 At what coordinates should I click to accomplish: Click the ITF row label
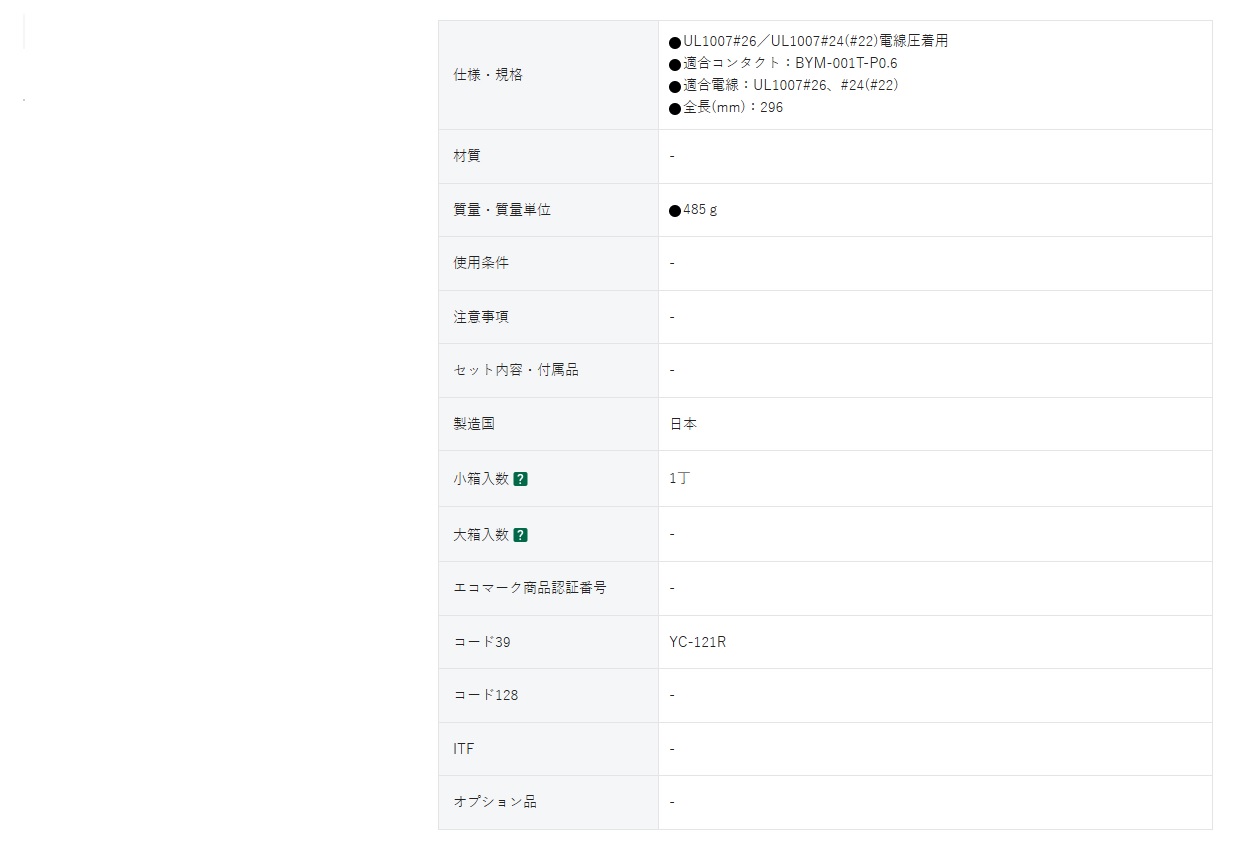click(464, 749)
